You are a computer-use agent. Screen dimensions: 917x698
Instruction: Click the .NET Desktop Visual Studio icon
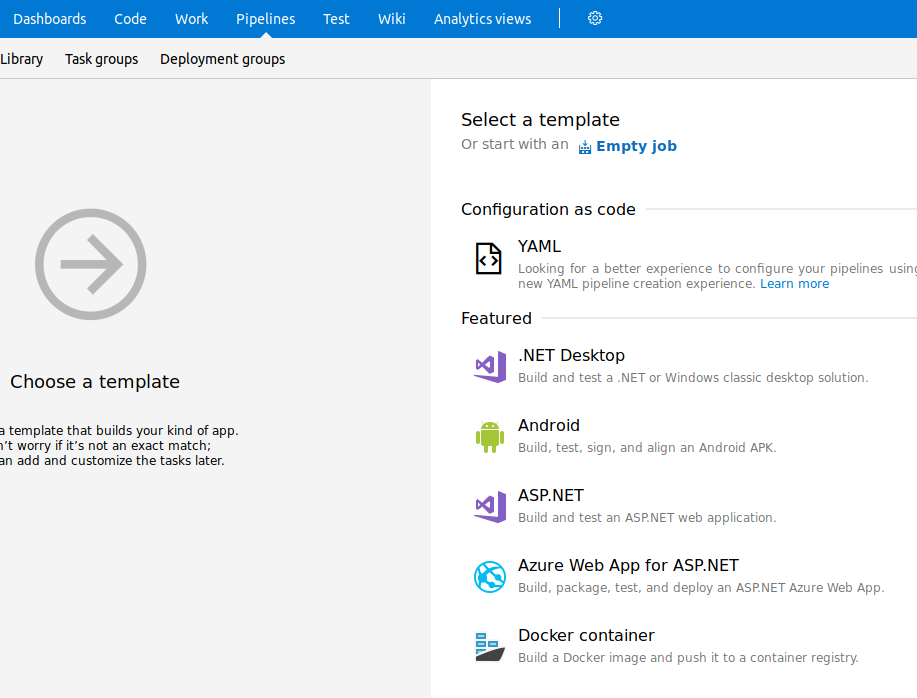pos(490,367)
